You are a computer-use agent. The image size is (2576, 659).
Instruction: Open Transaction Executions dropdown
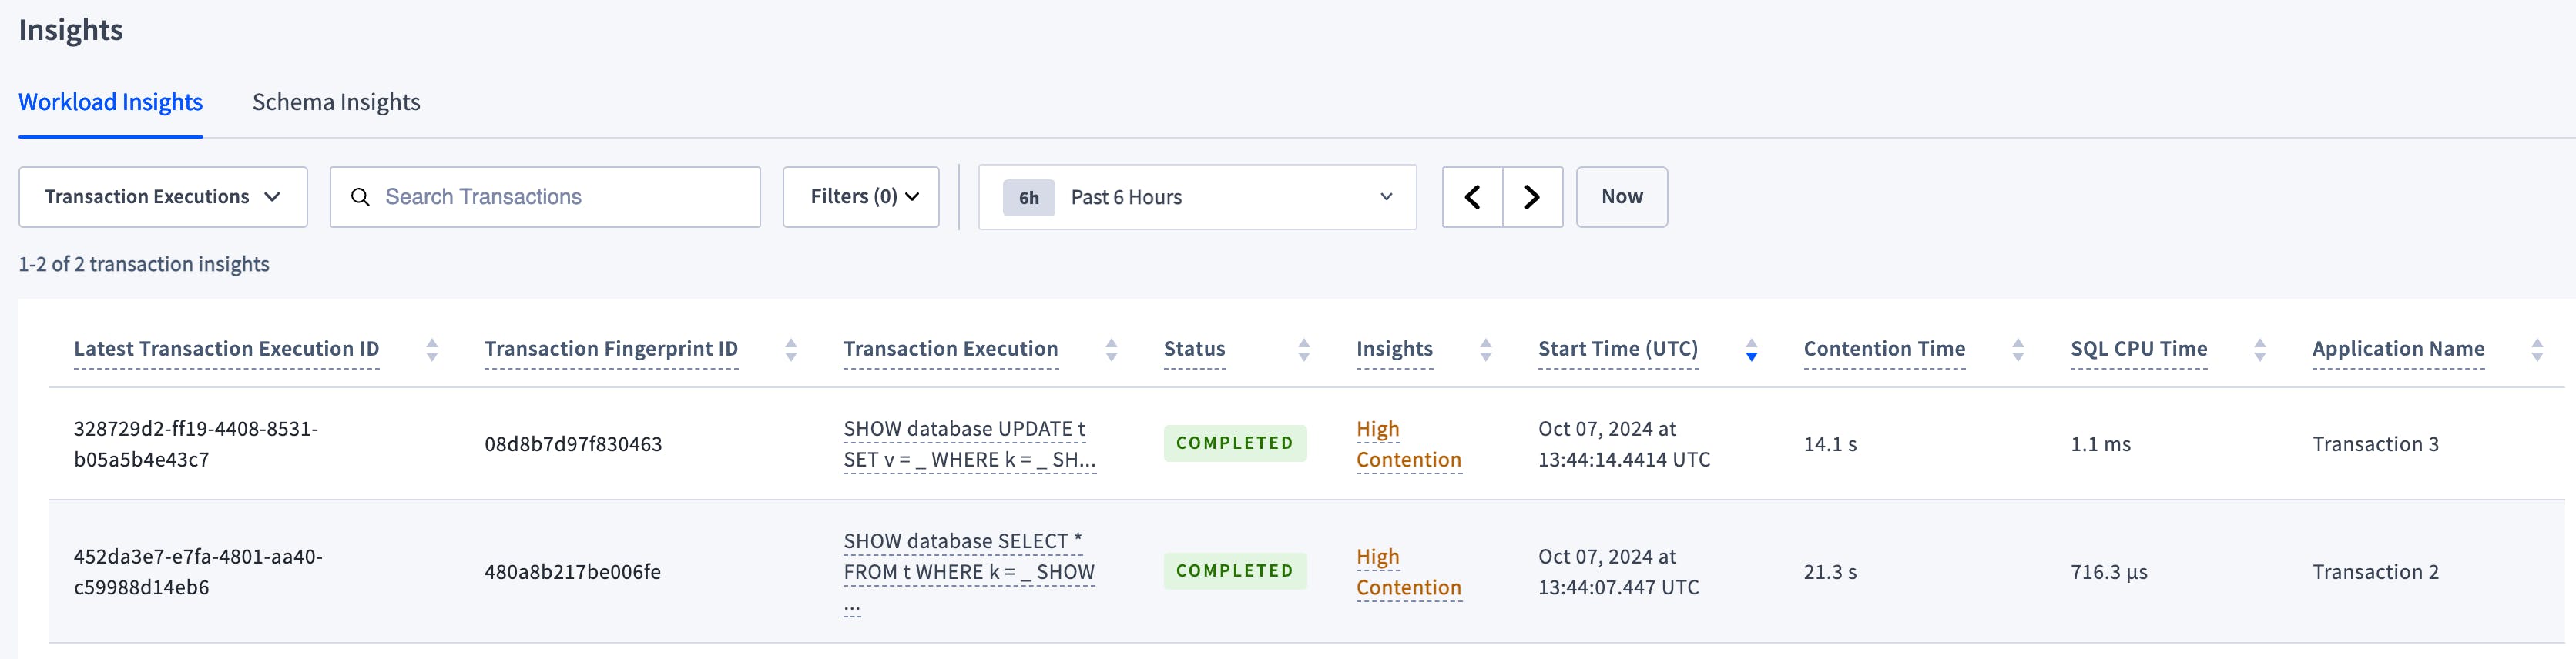click(163, 197)
